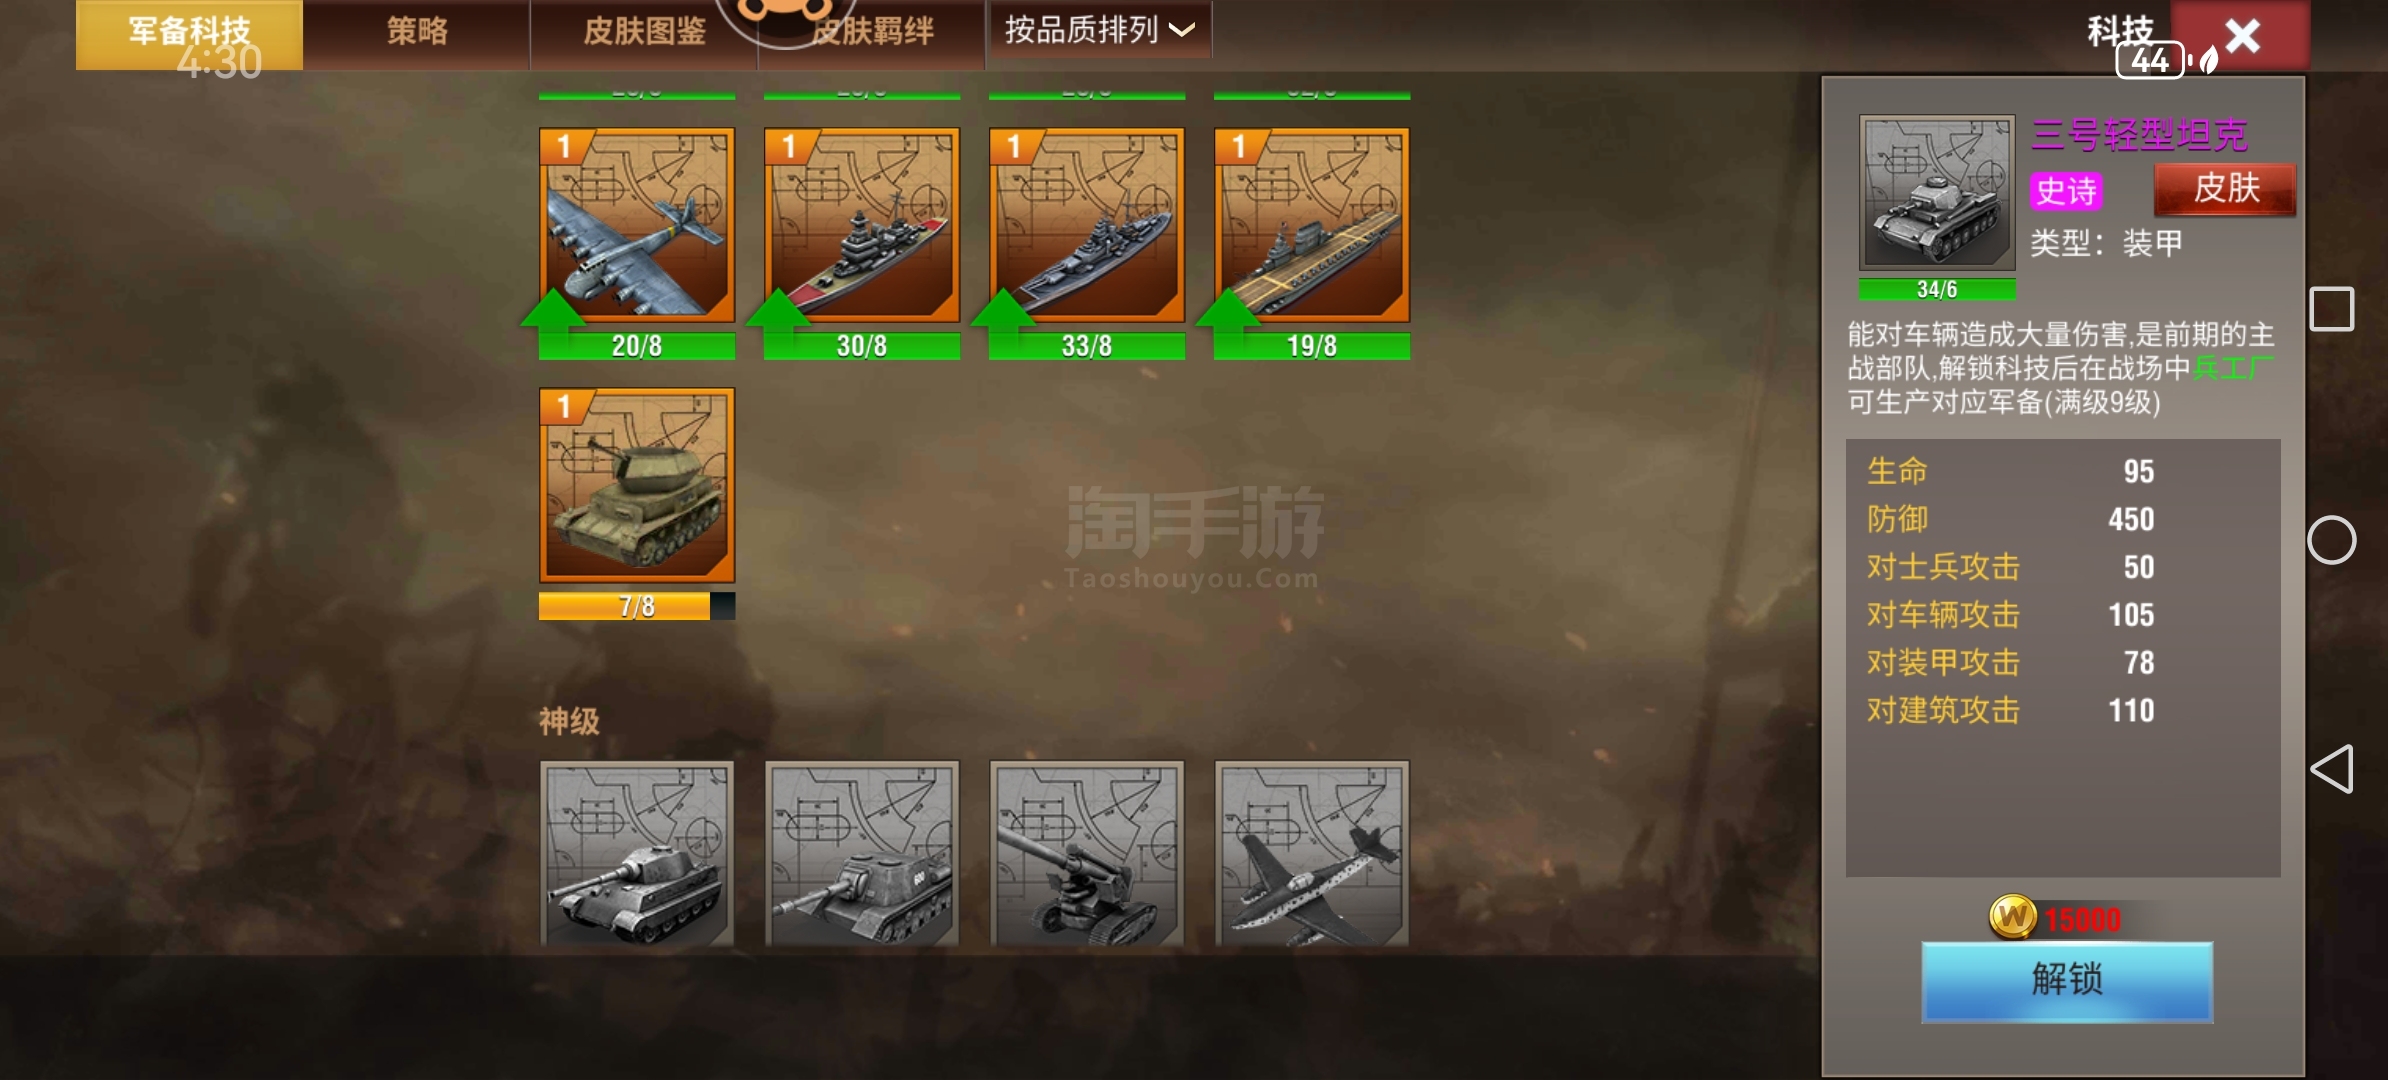The height and width of the screenshot is (1080, 2388).
Task: Select the aircraft carrier blueprint card
Action: point(1312,225)
